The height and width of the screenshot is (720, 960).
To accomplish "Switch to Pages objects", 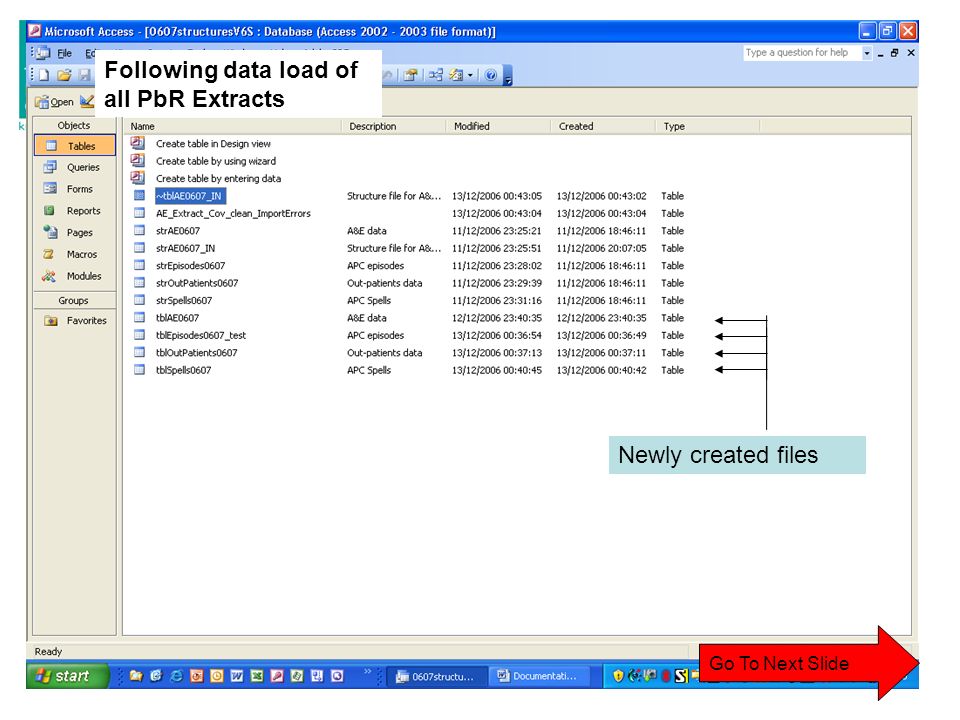I will [75, 233].
